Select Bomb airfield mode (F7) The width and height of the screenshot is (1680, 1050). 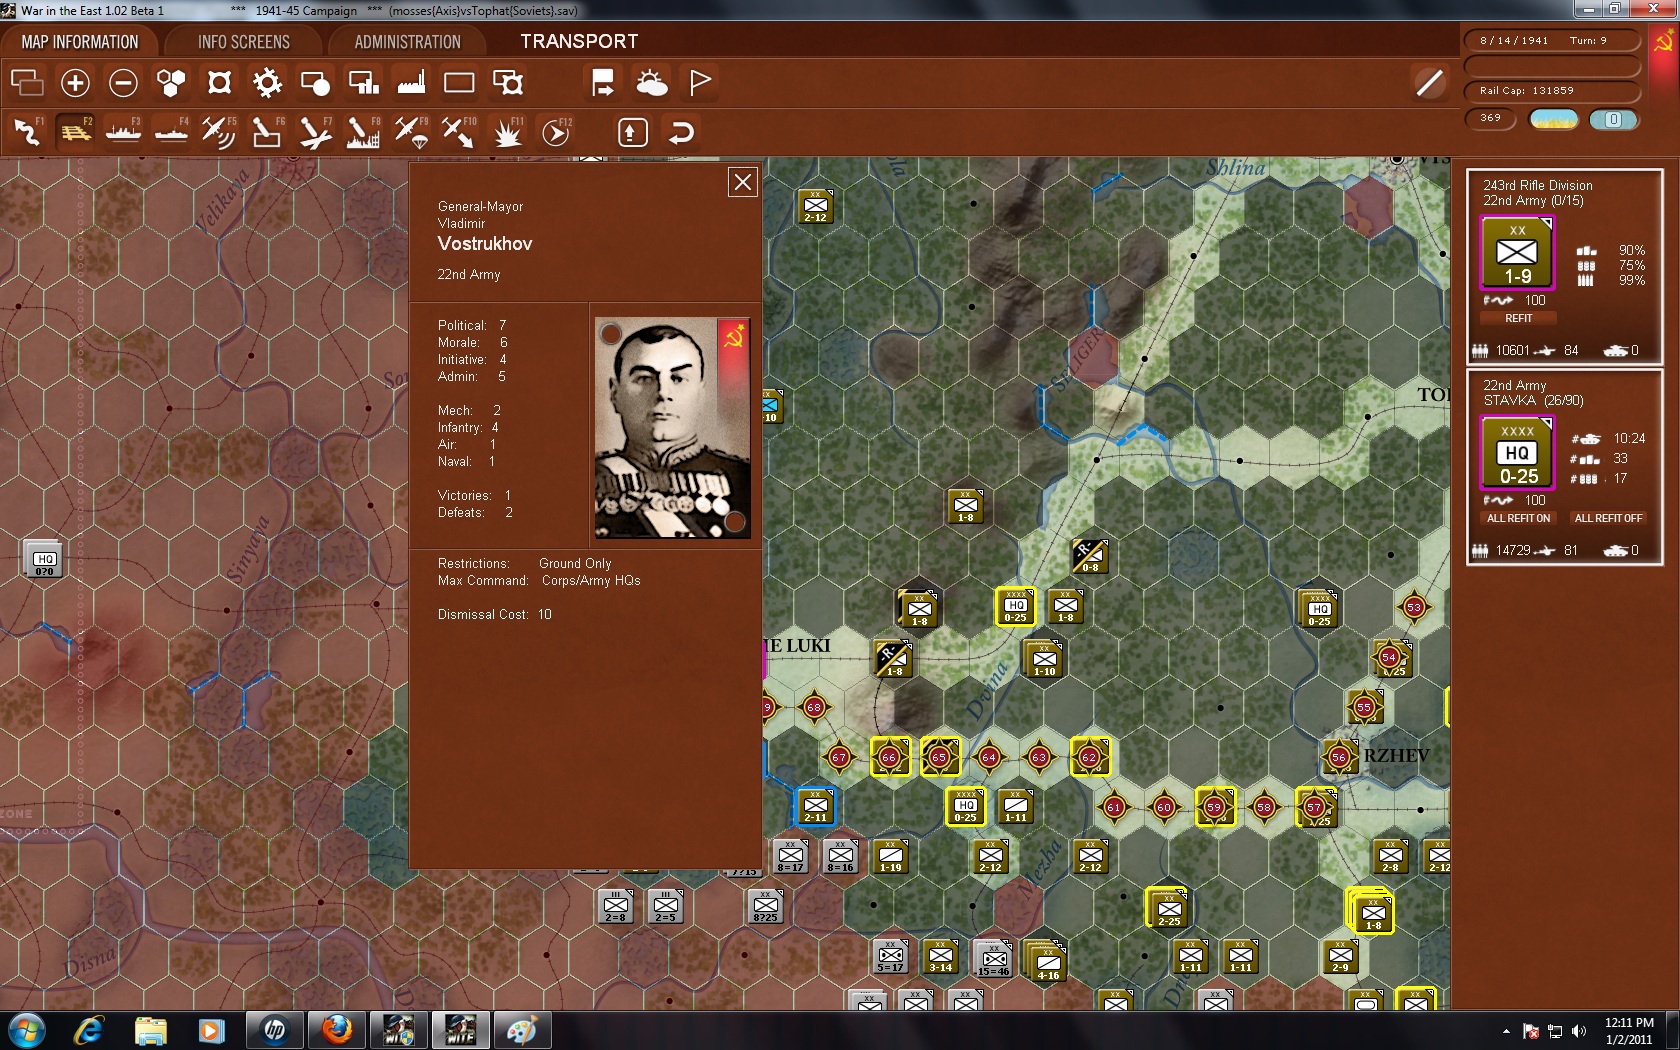tap(315, 131)
